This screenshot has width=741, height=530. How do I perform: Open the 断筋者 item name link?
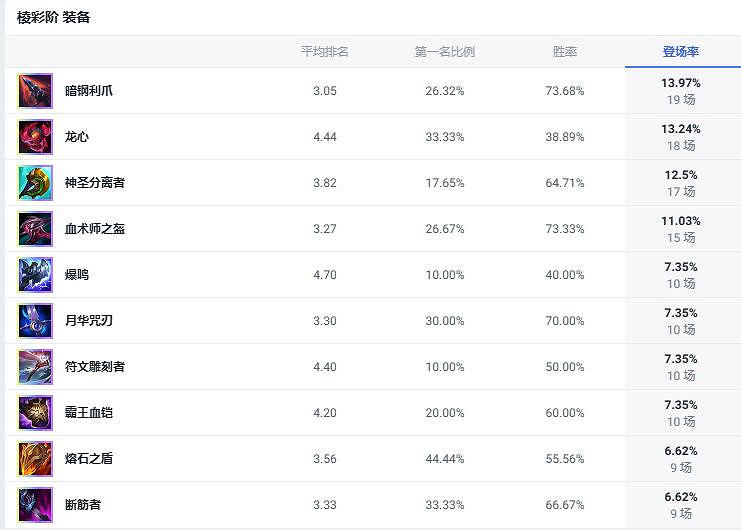(x=83, y=505)
